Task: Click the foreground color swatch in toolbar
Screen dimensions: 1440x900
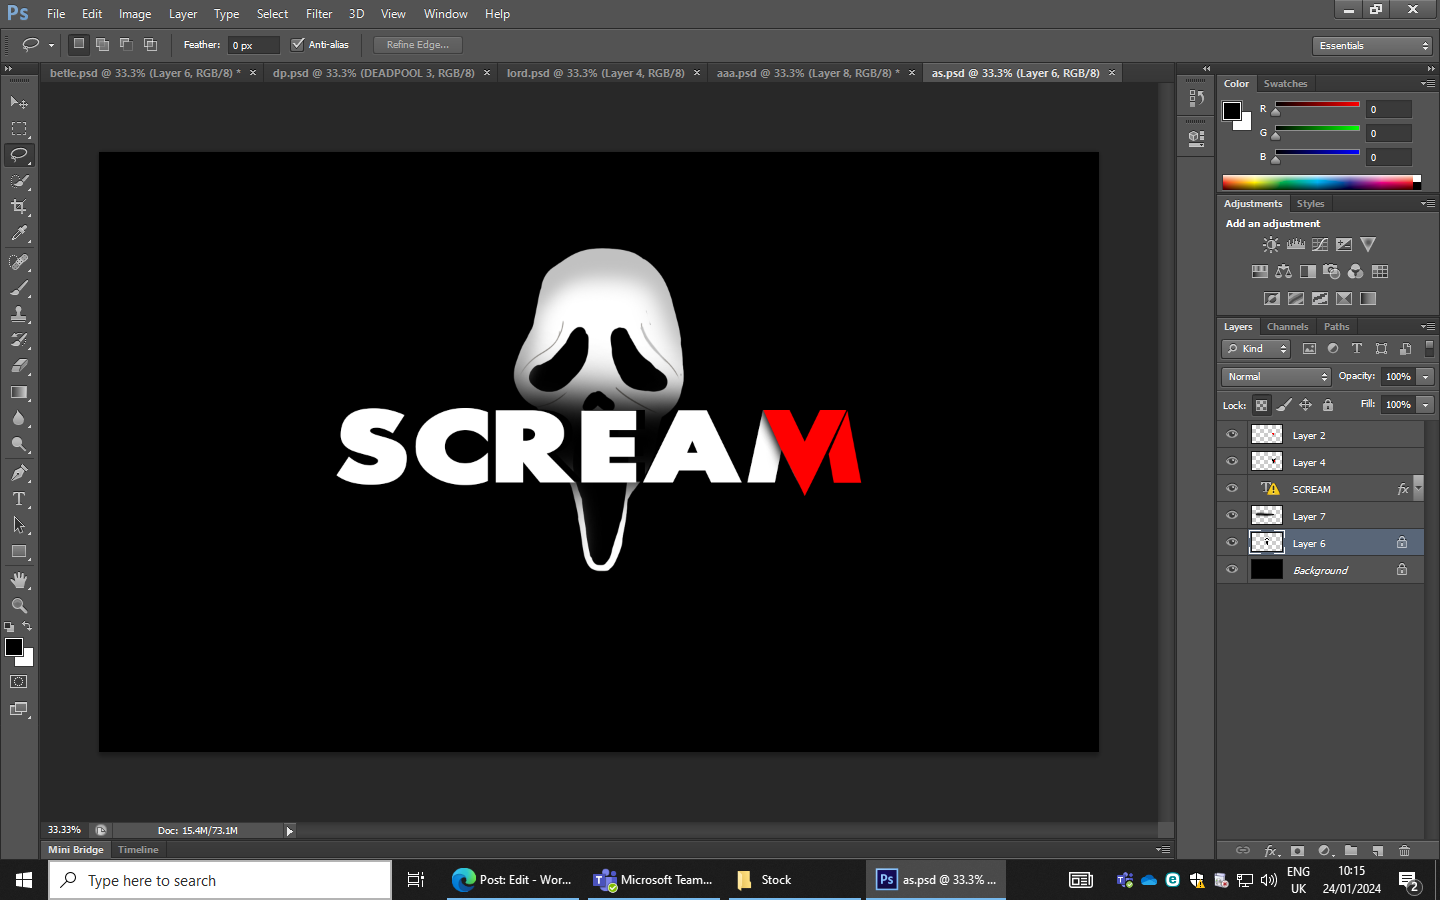Action: [x=14, y=647]
